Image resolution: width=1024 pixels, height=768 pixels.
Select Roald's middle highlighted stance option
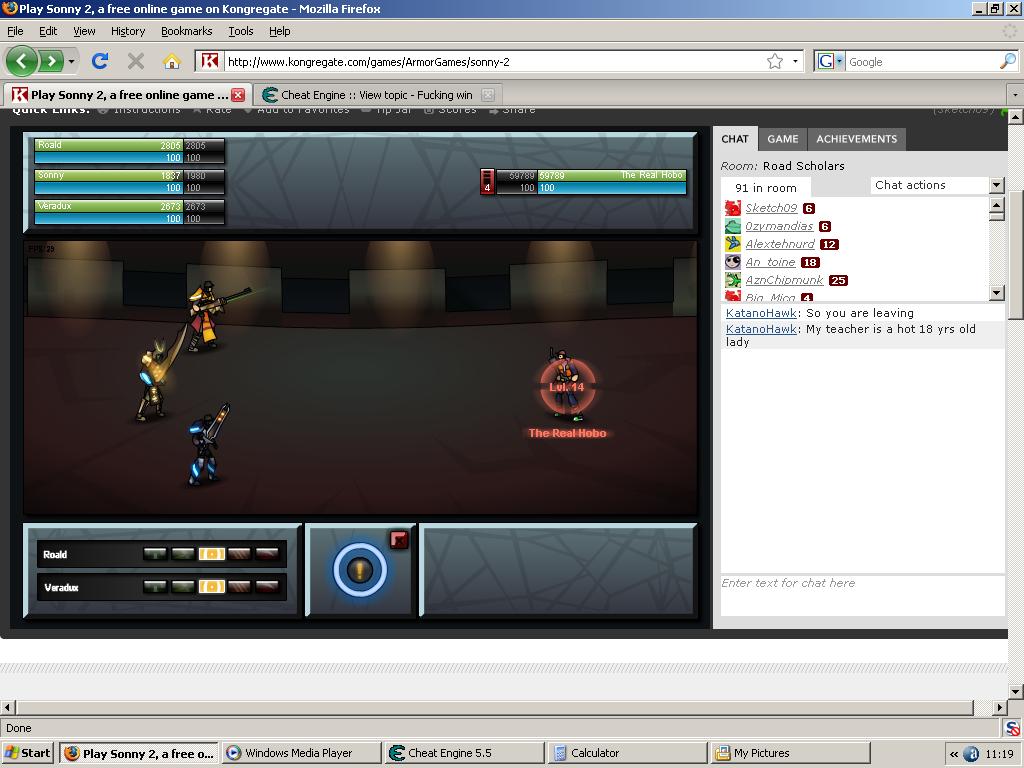211,554
